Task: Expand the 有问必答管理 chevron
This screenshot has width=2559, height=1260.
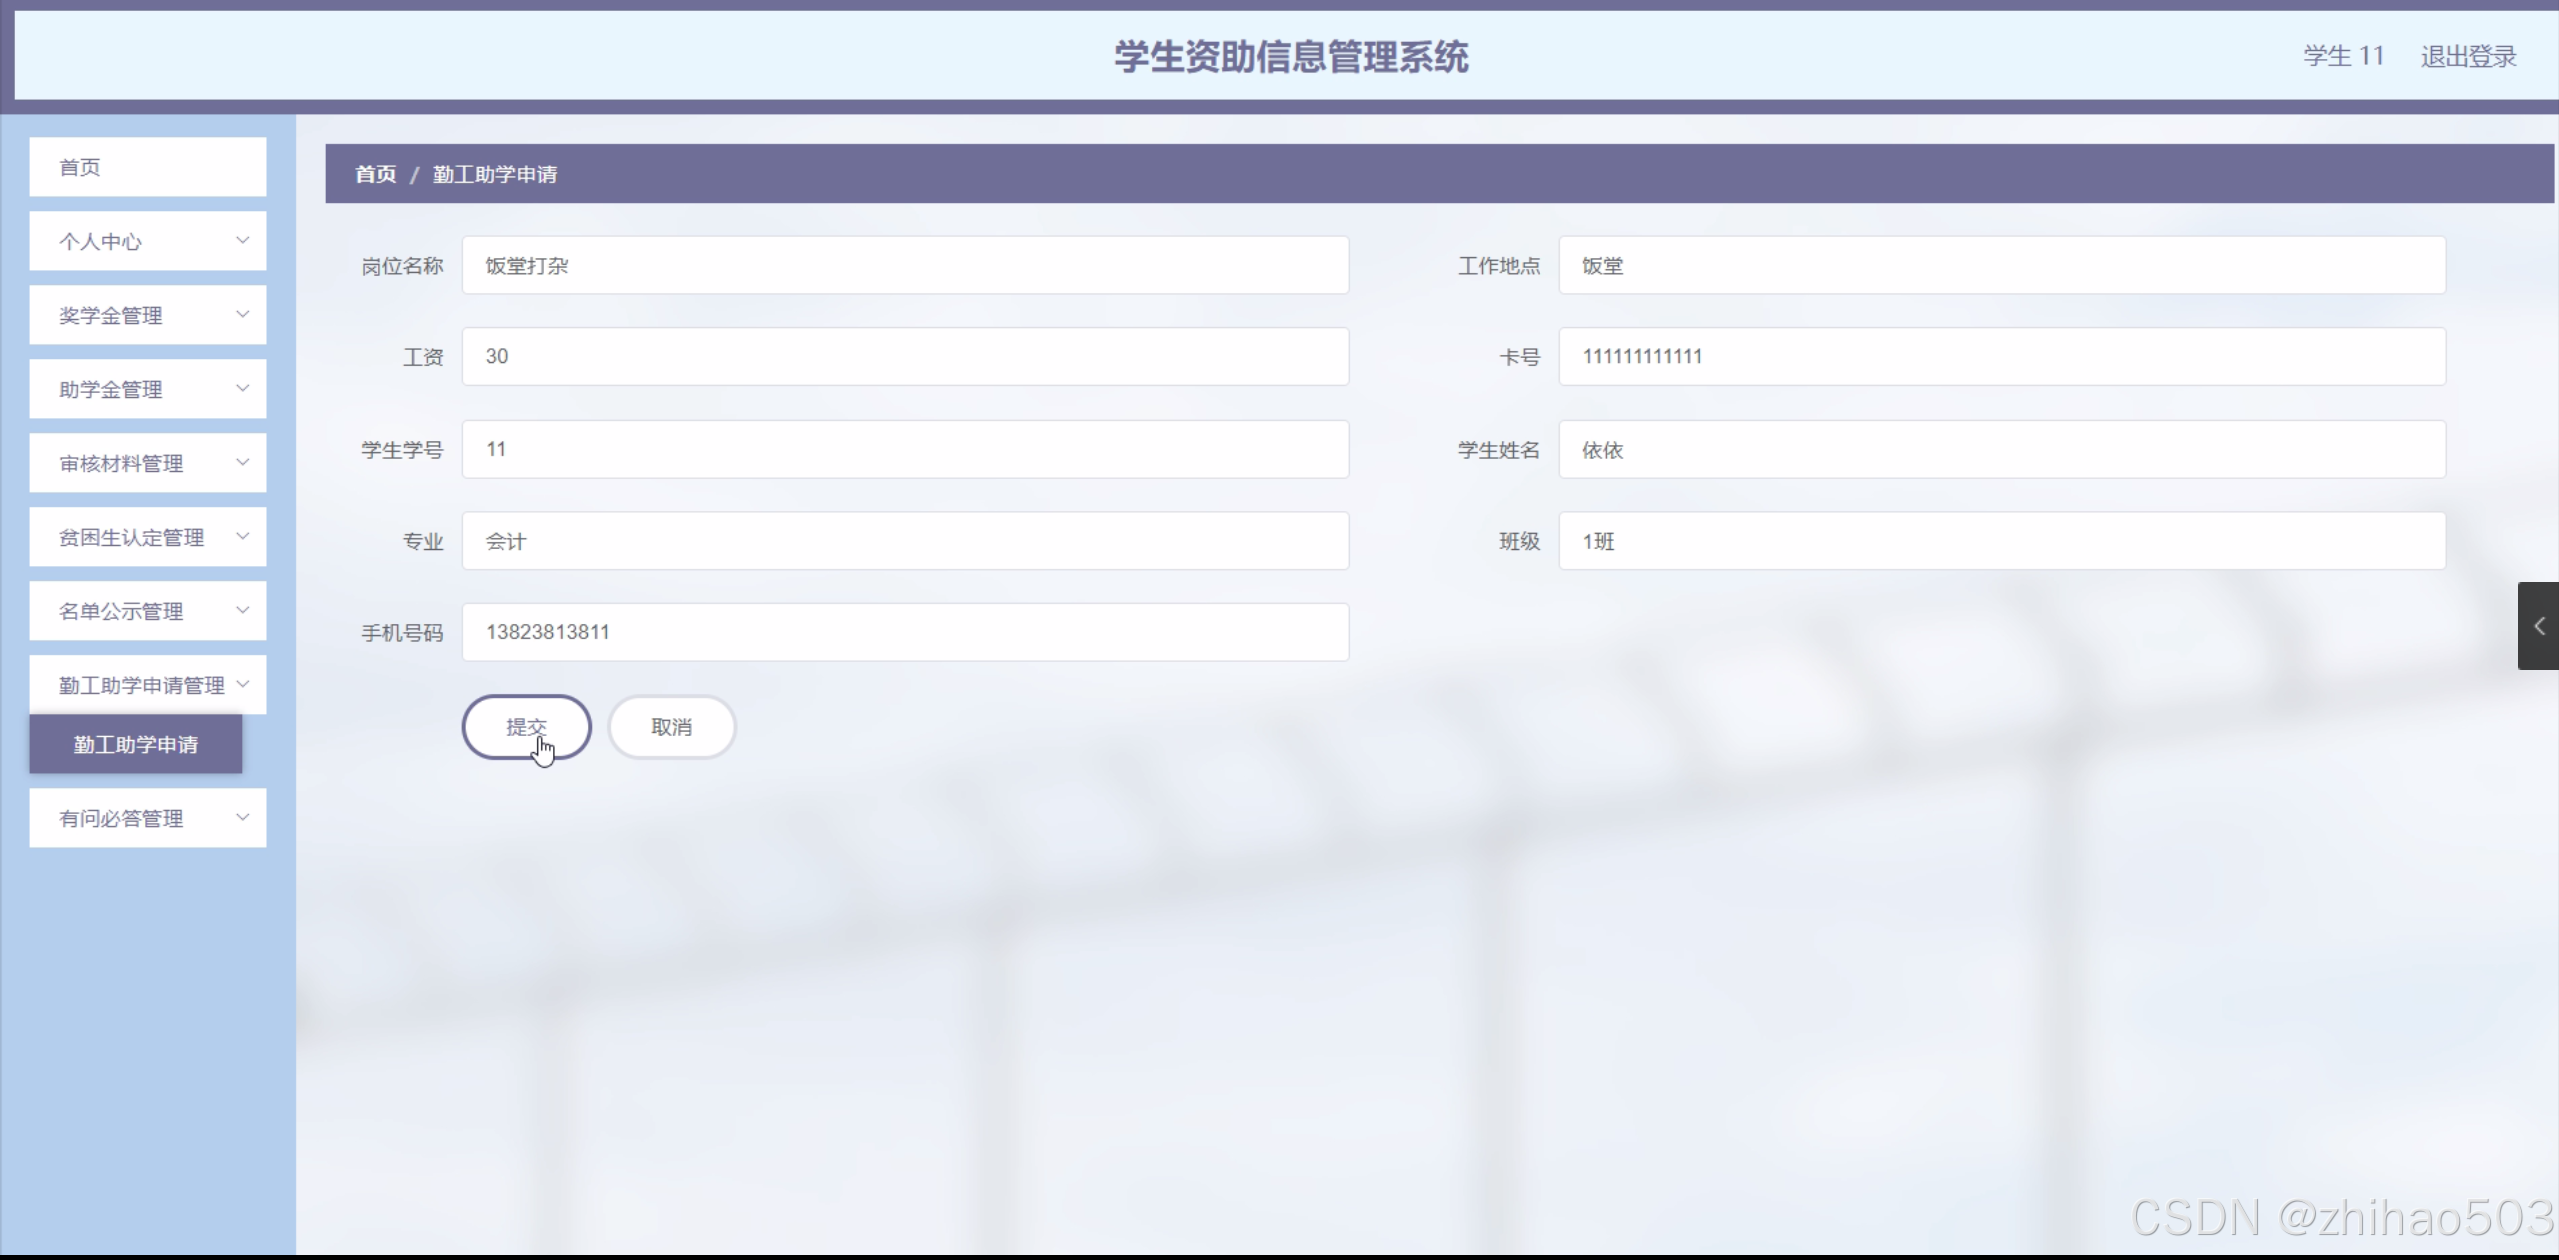Action: [x=242, y=817]
